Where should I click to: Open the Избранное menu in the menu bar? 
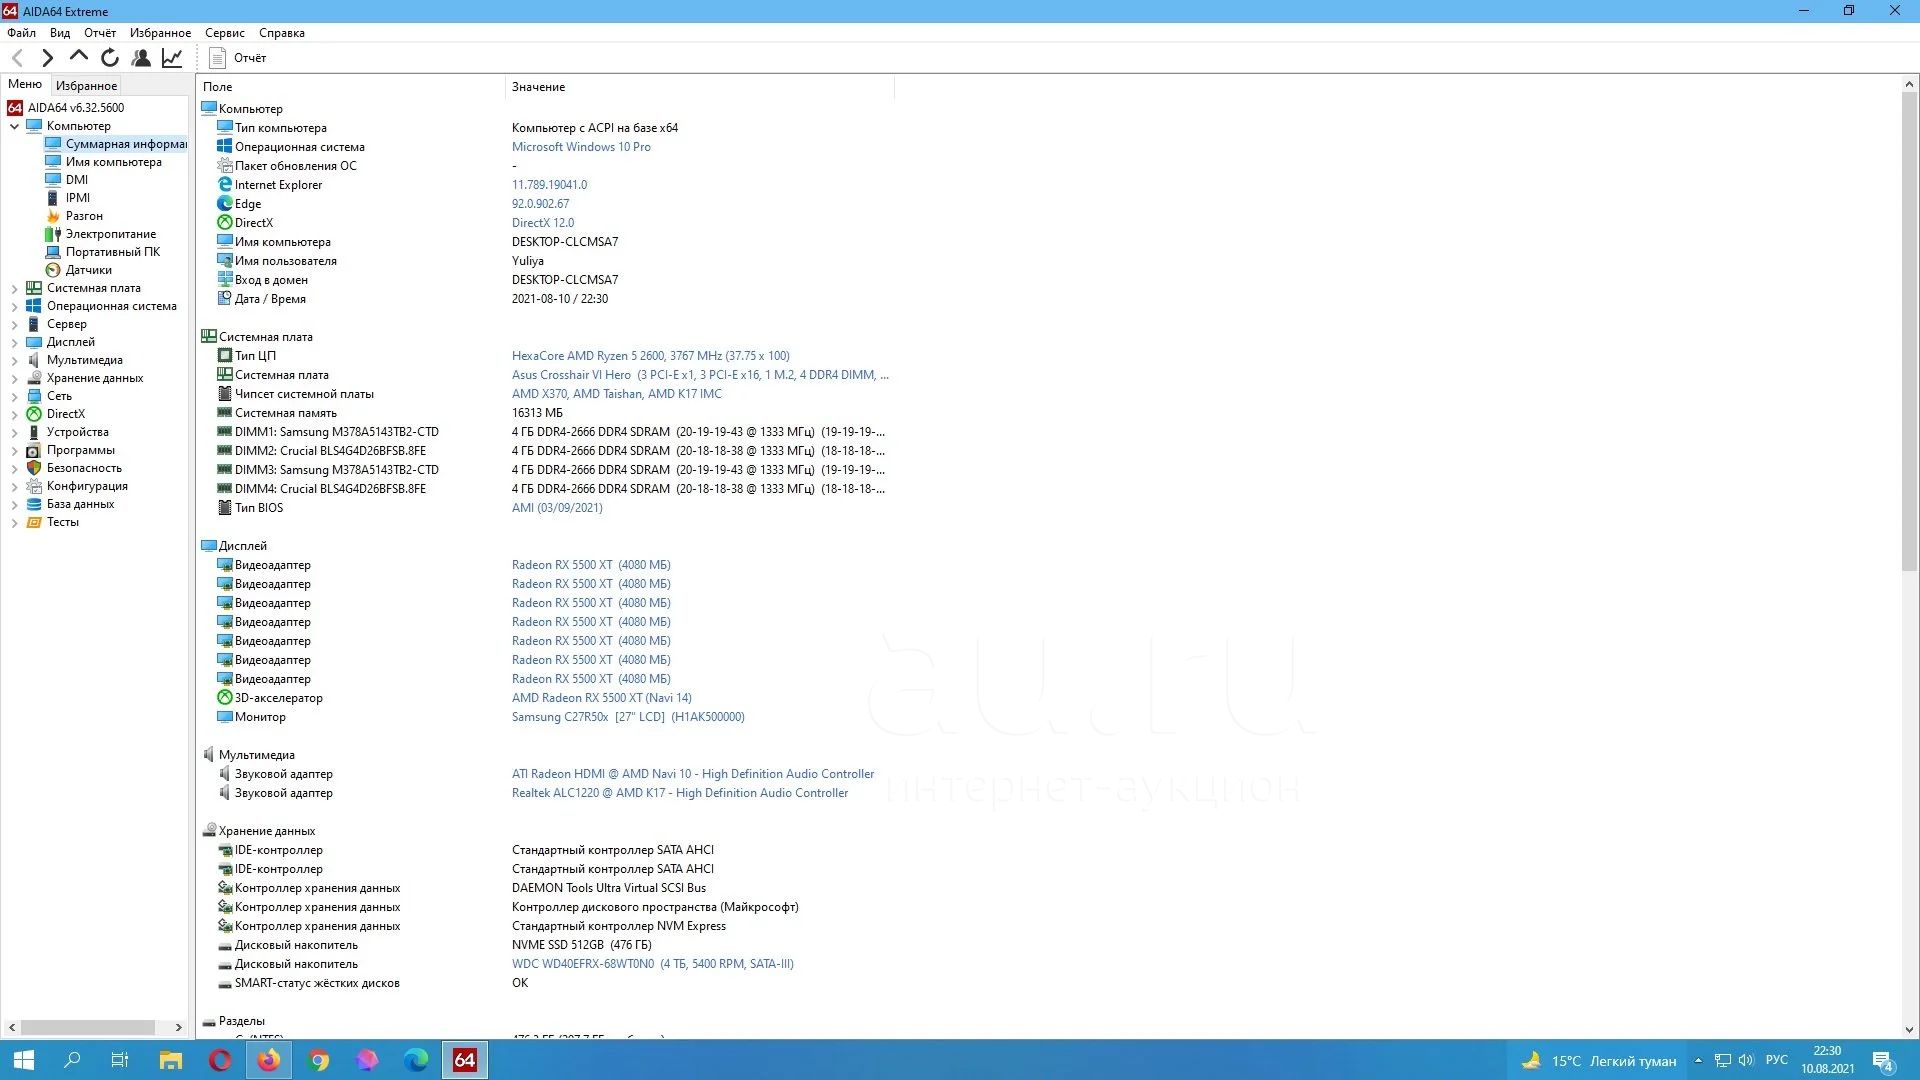(x=160, y=33)
